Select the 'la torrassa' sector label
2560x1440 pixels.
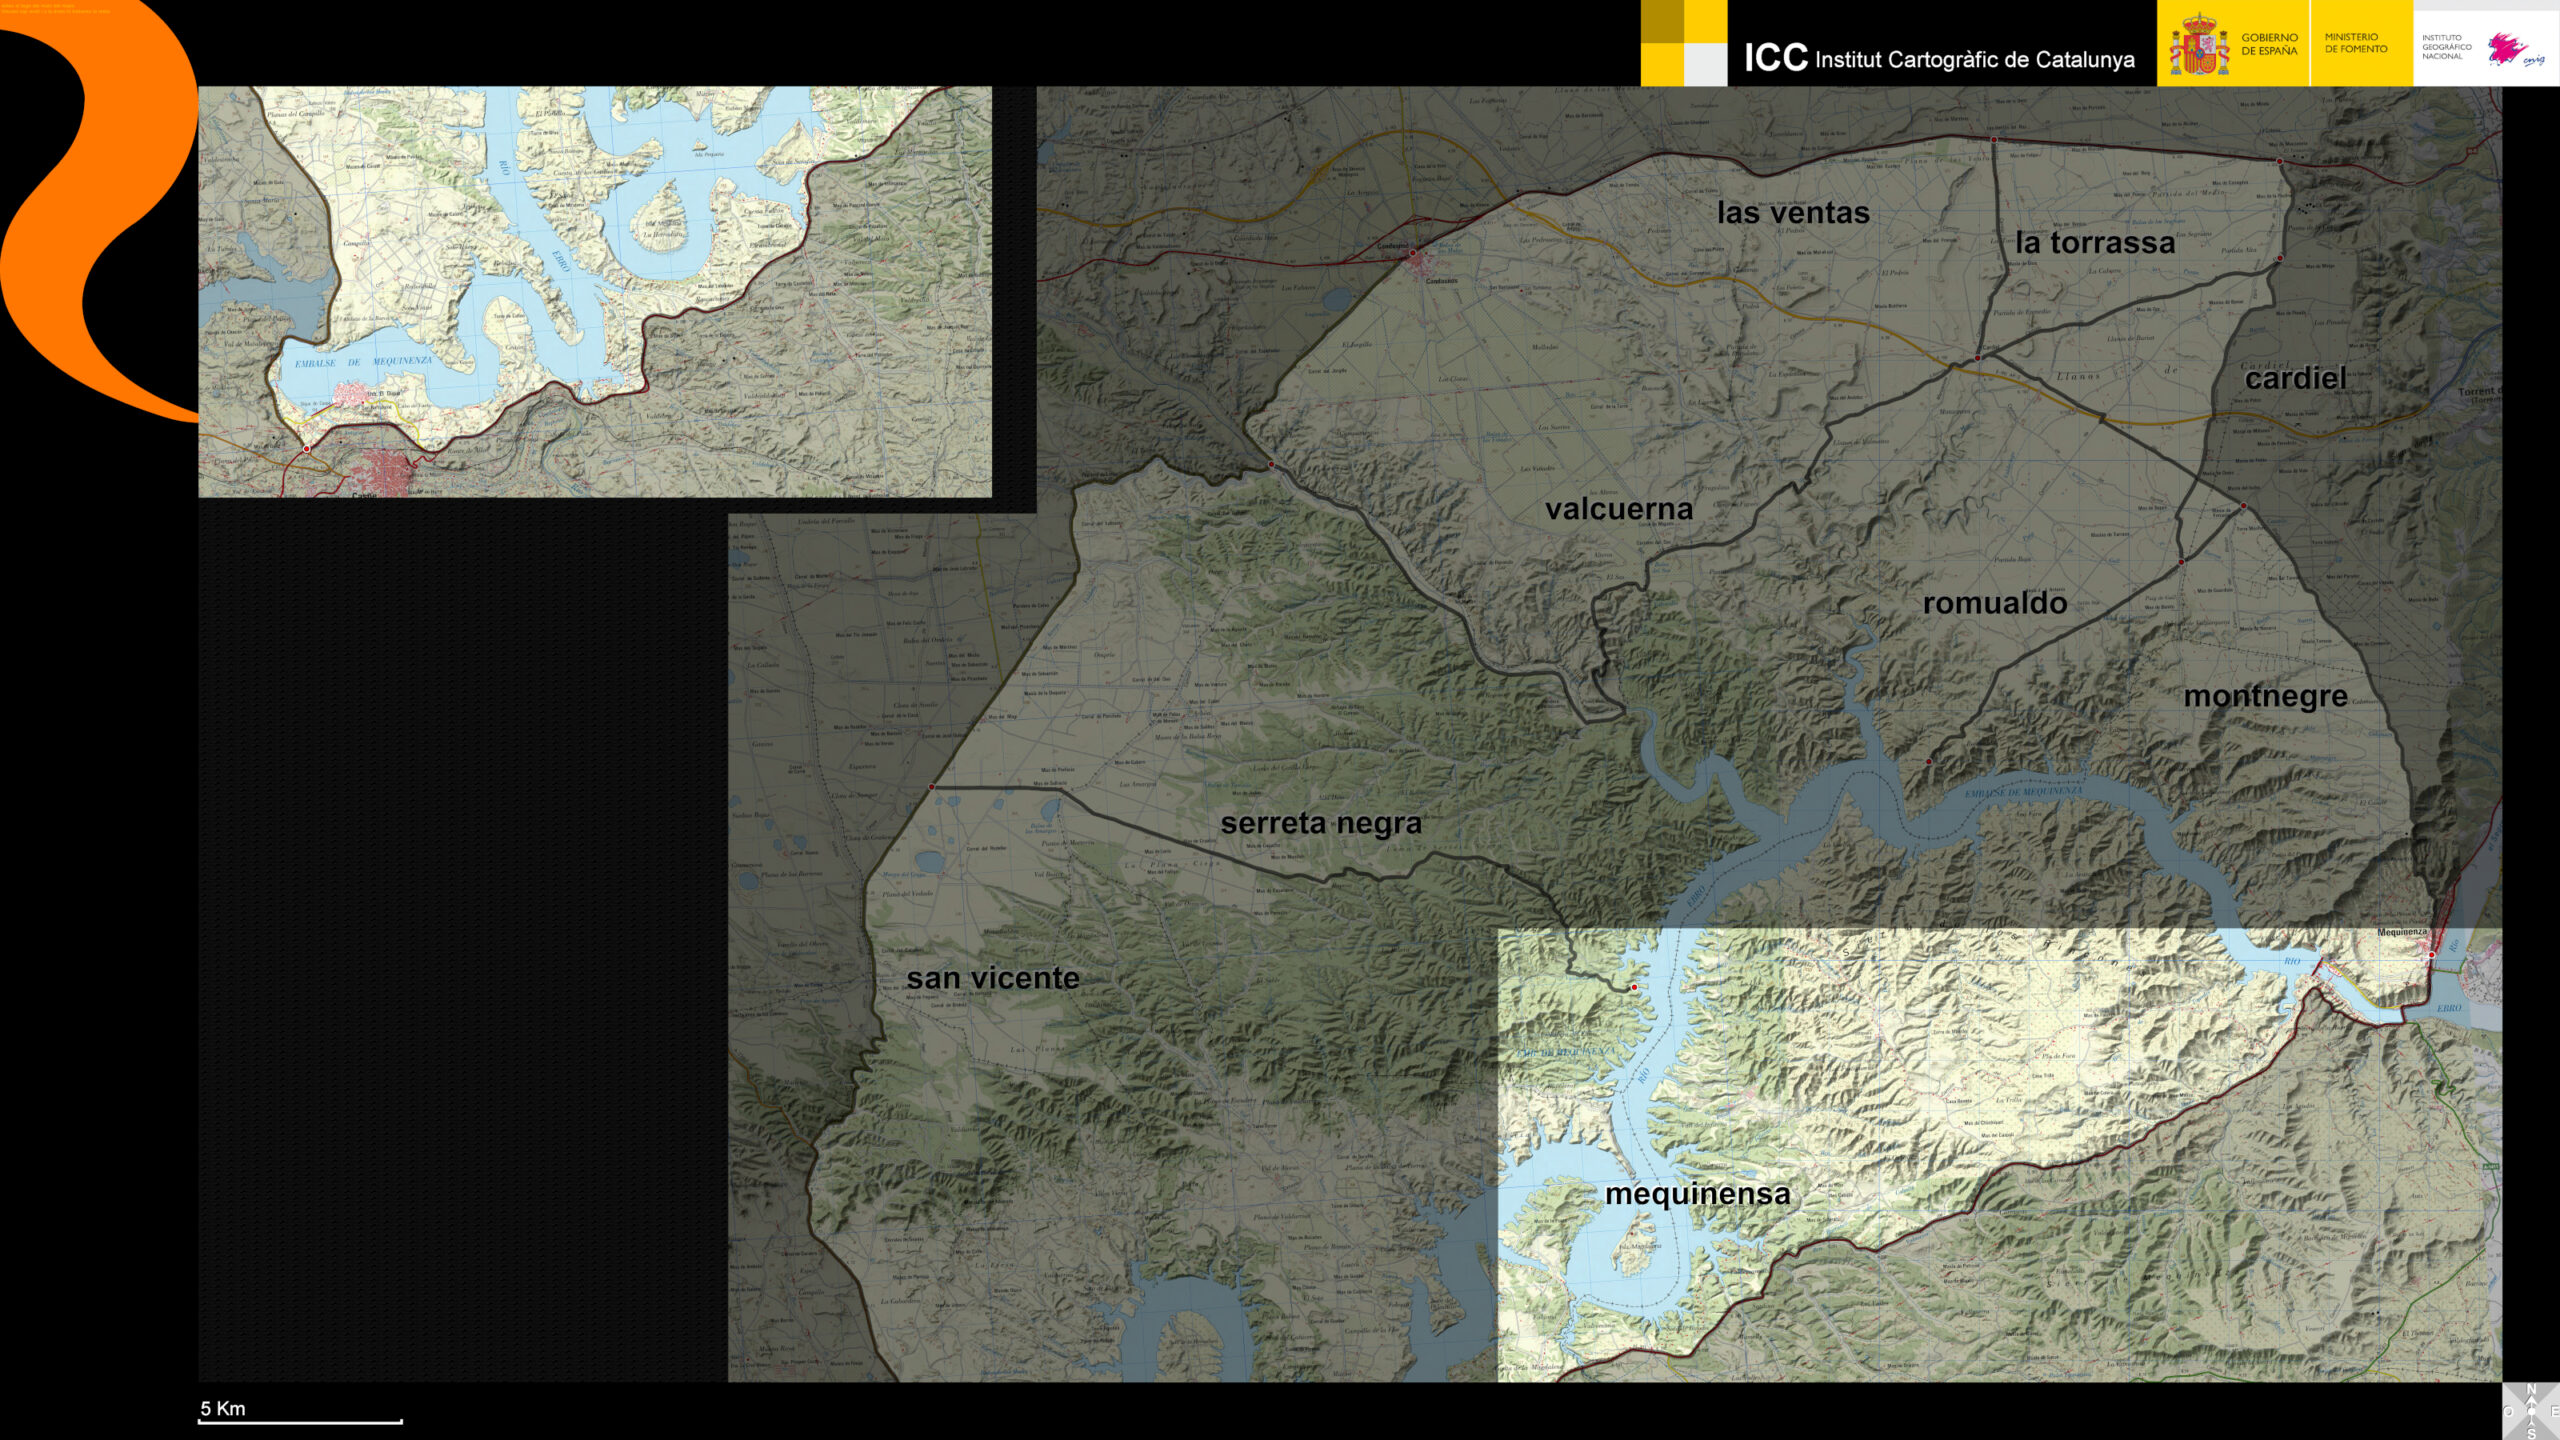click(2095, 242)
